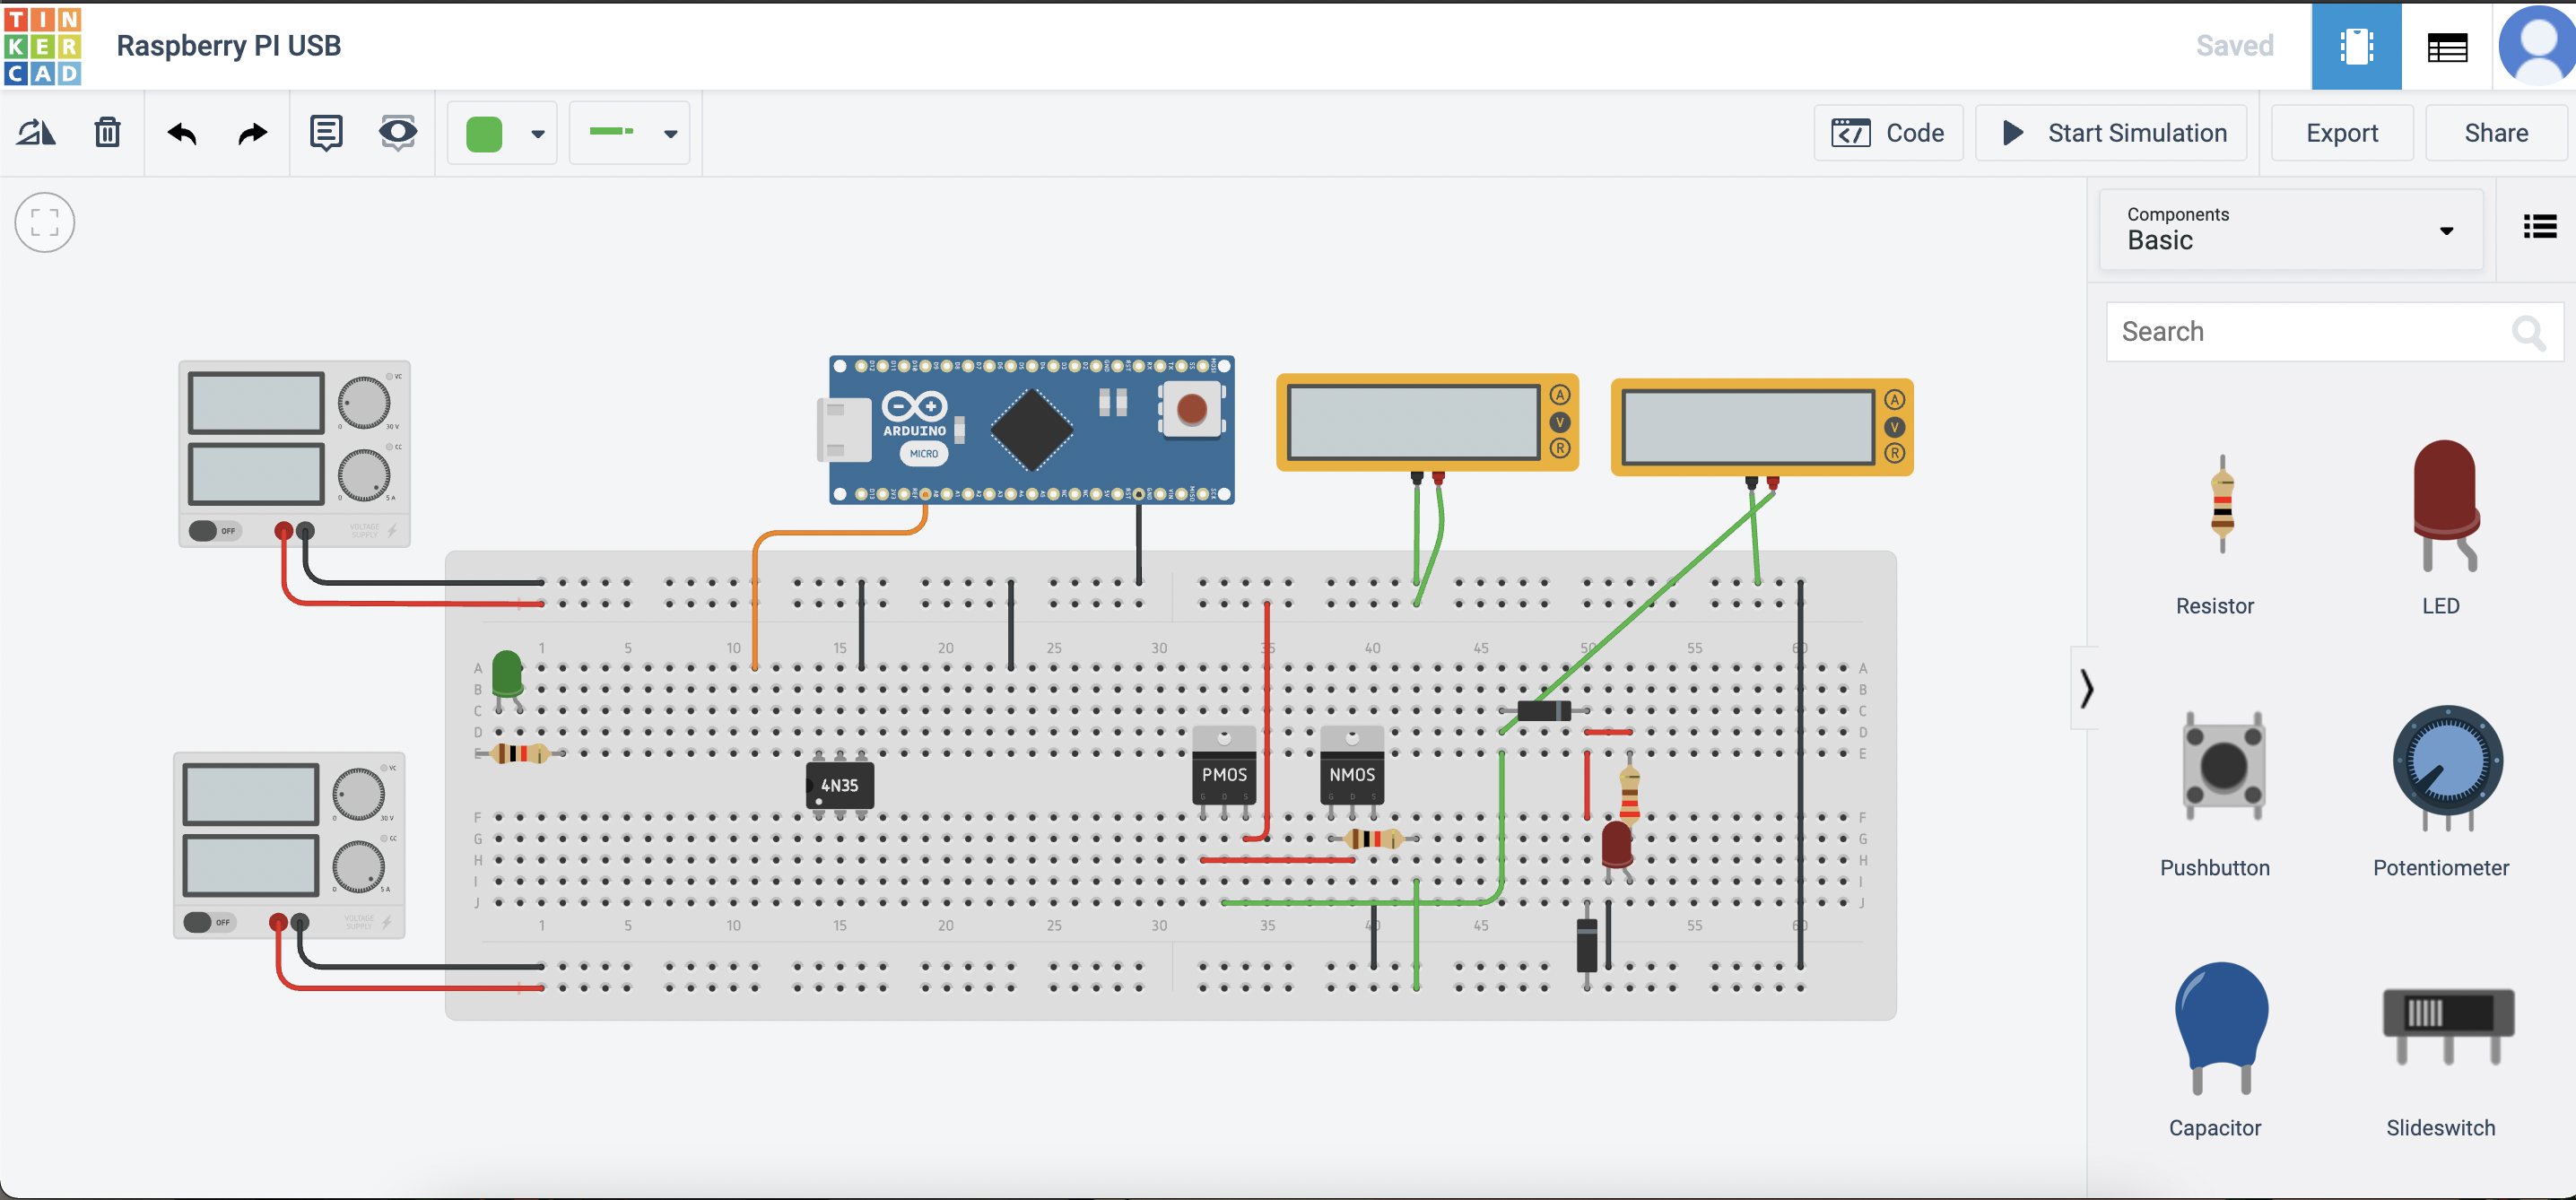Switch to schematic list view tab

pyautogui.click(x=2446, y=46)
